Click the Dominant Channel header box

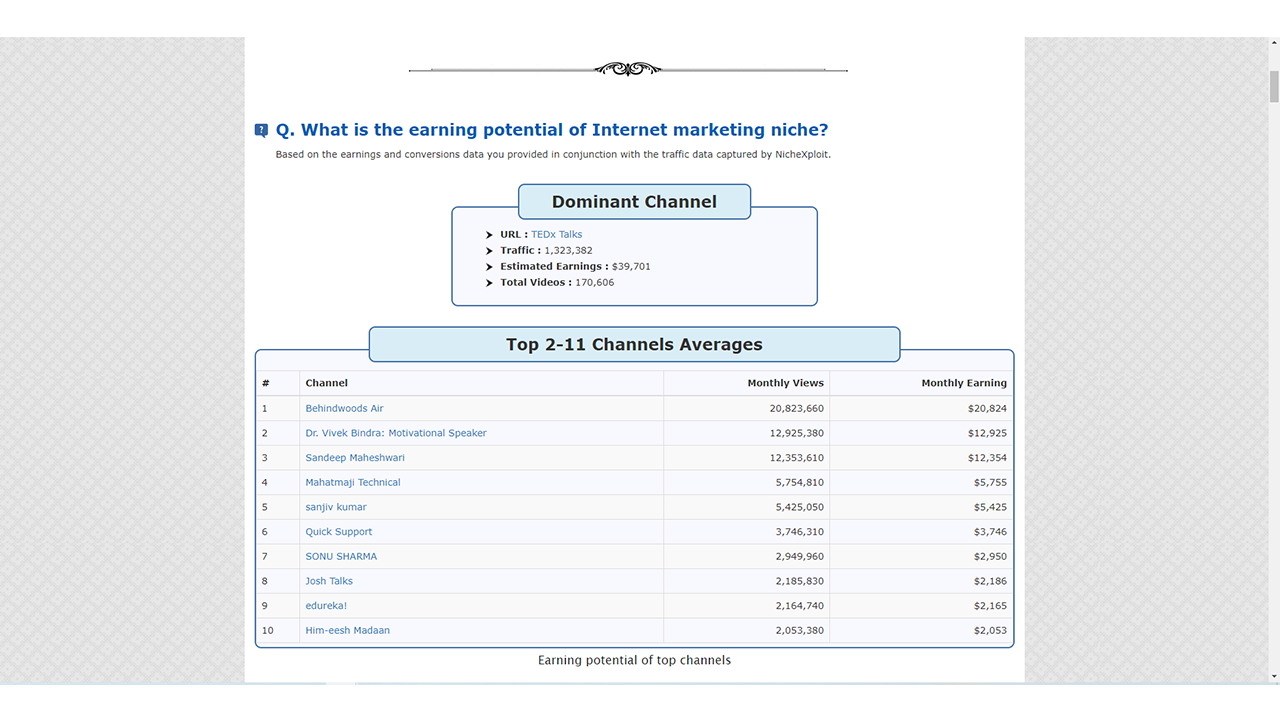634,201
